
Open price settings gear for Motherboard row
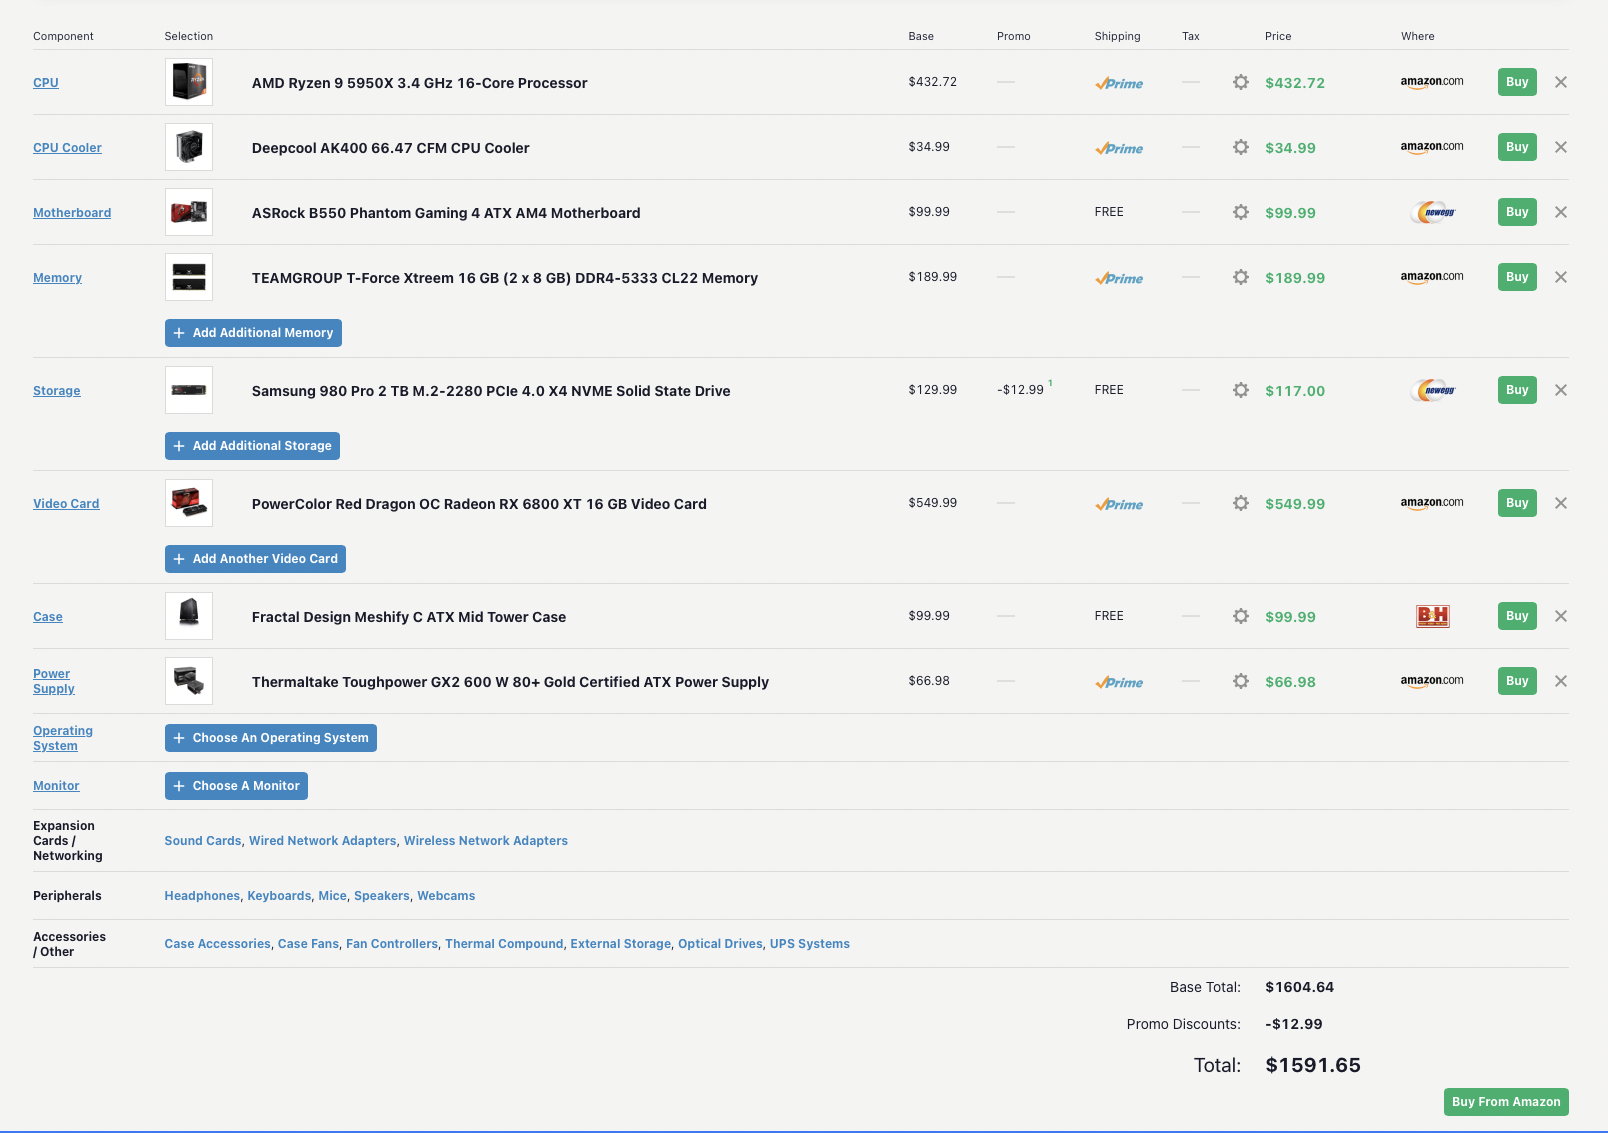(x=1241, y=212)
